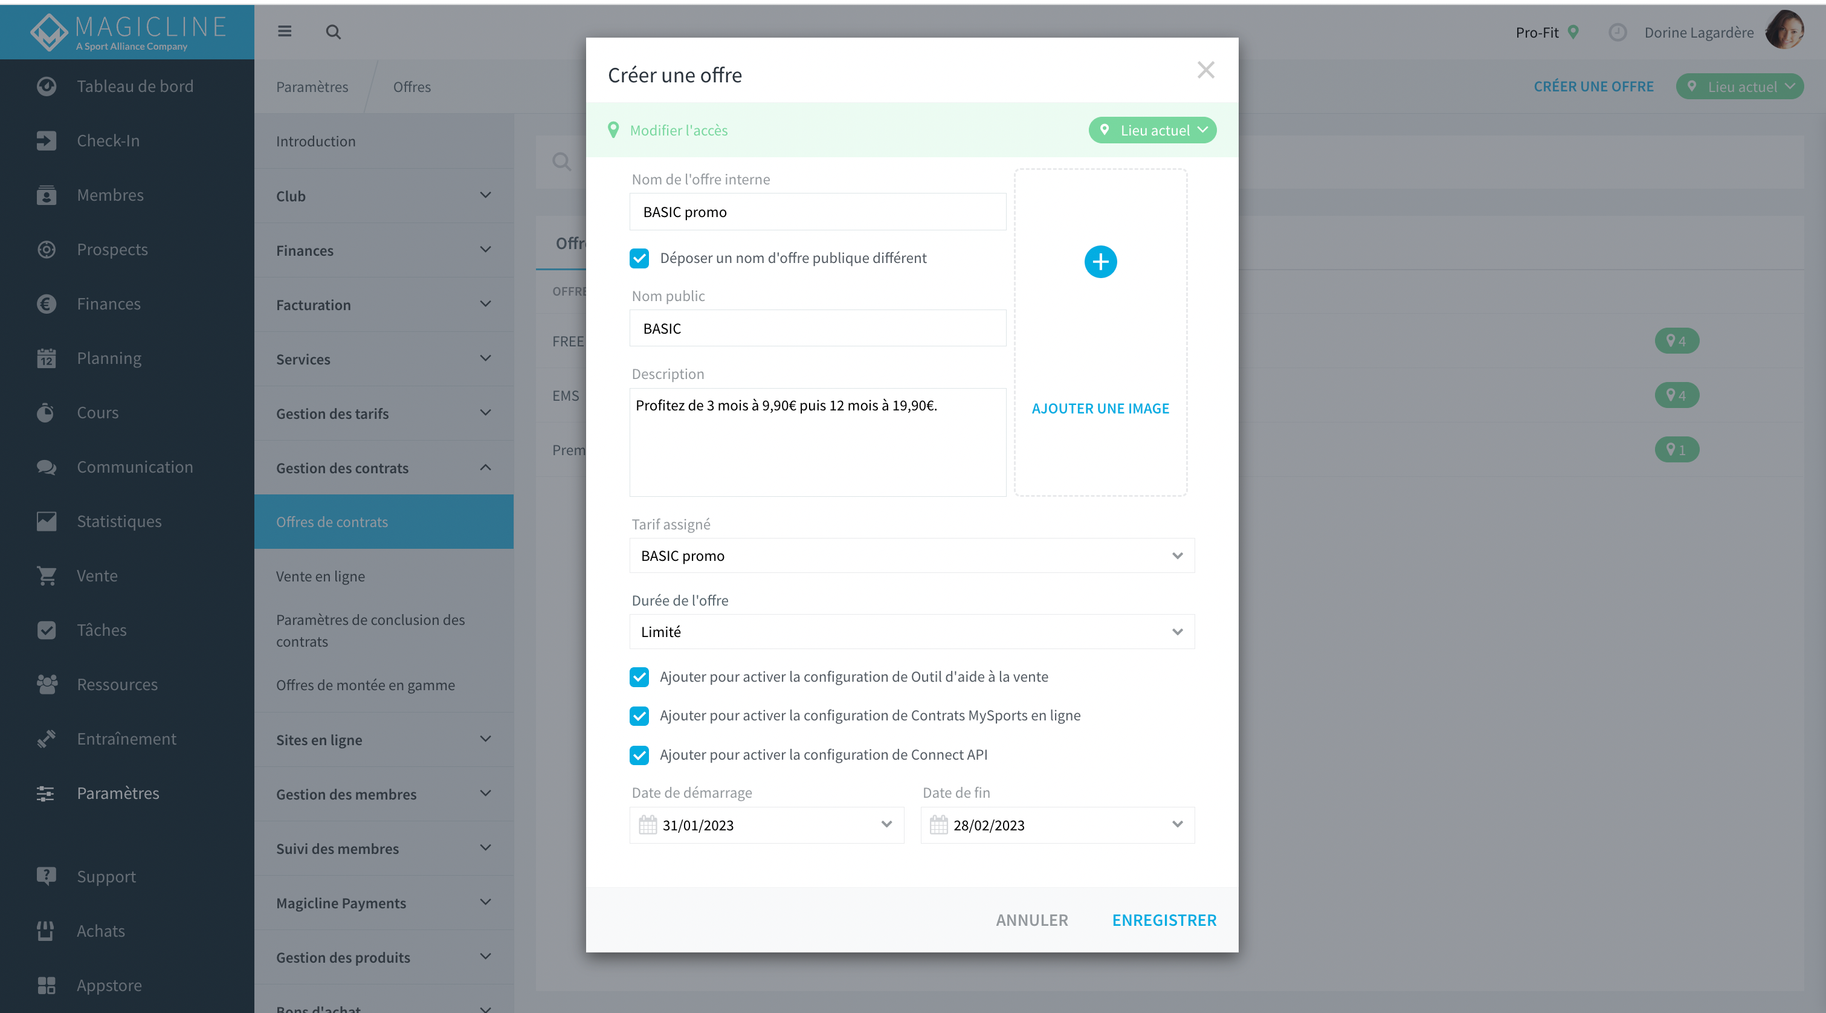
Task: Click the clock icon next to user name
Action: pos(1617,33)
